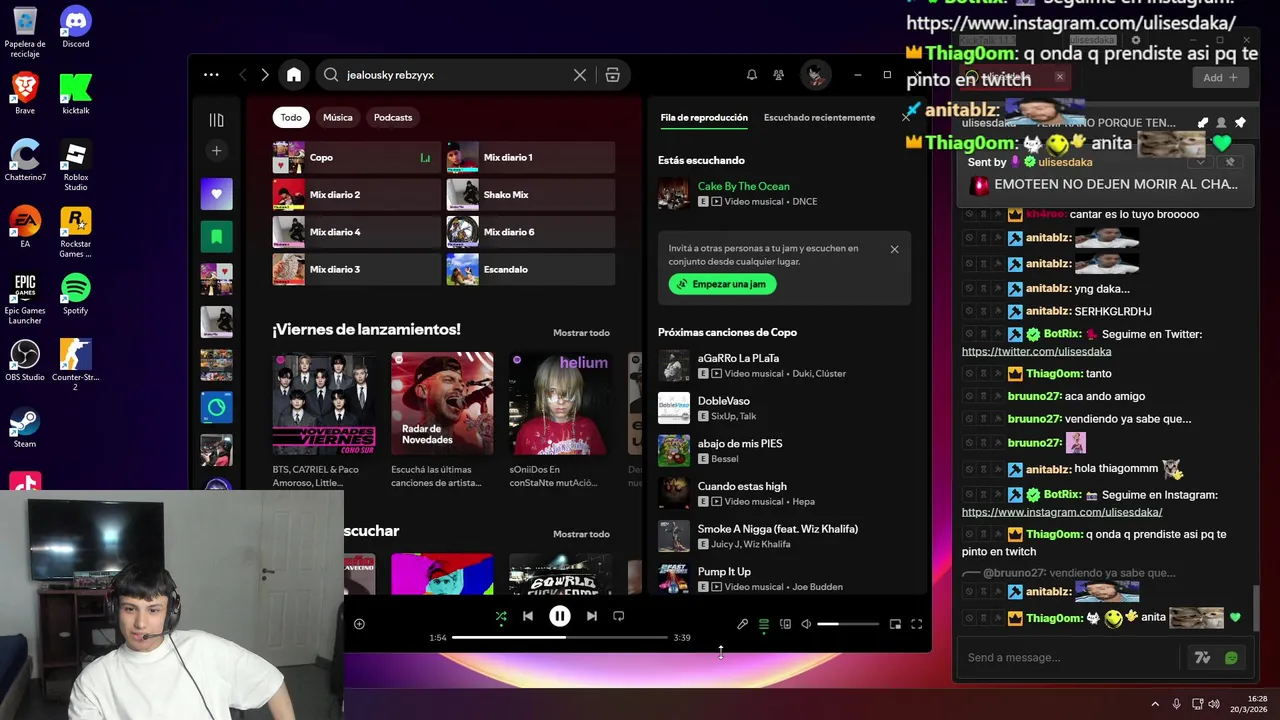
Task: Select aGaRRo La PLaTa in queue
Action: click(783, 365)
